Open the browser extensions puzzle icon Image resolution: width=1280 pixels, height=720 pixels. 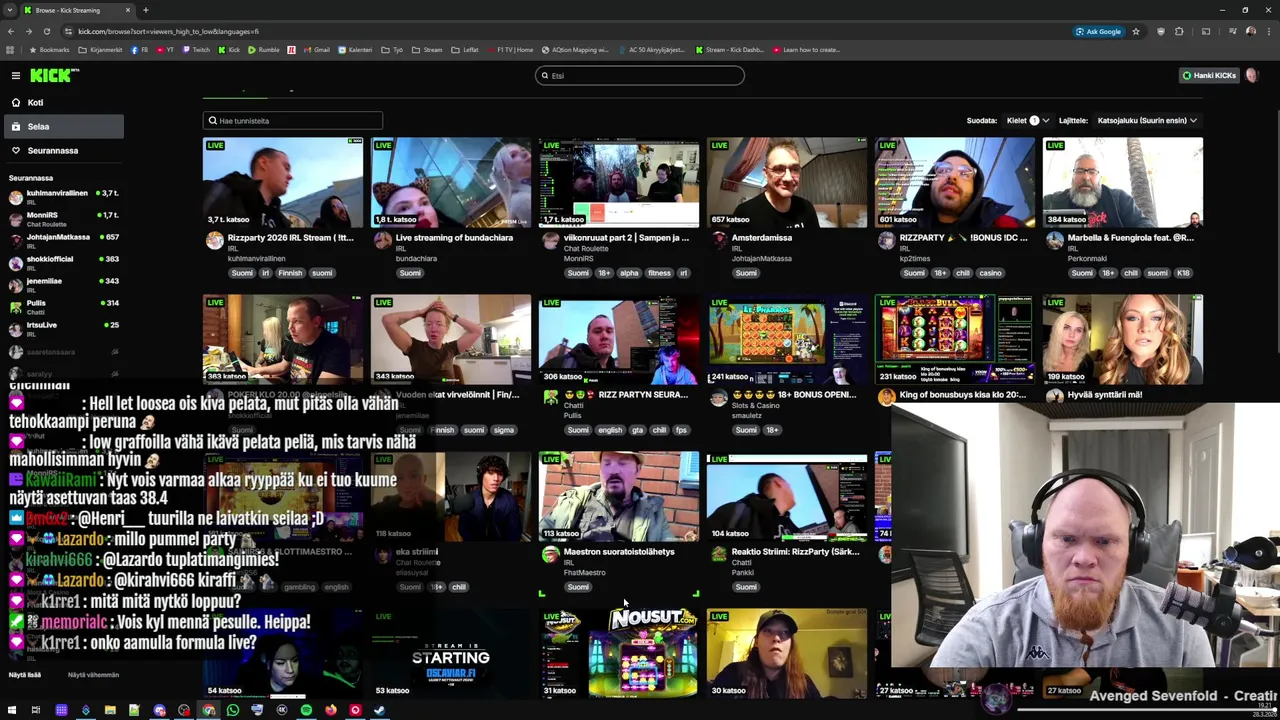pos(1179,31)
